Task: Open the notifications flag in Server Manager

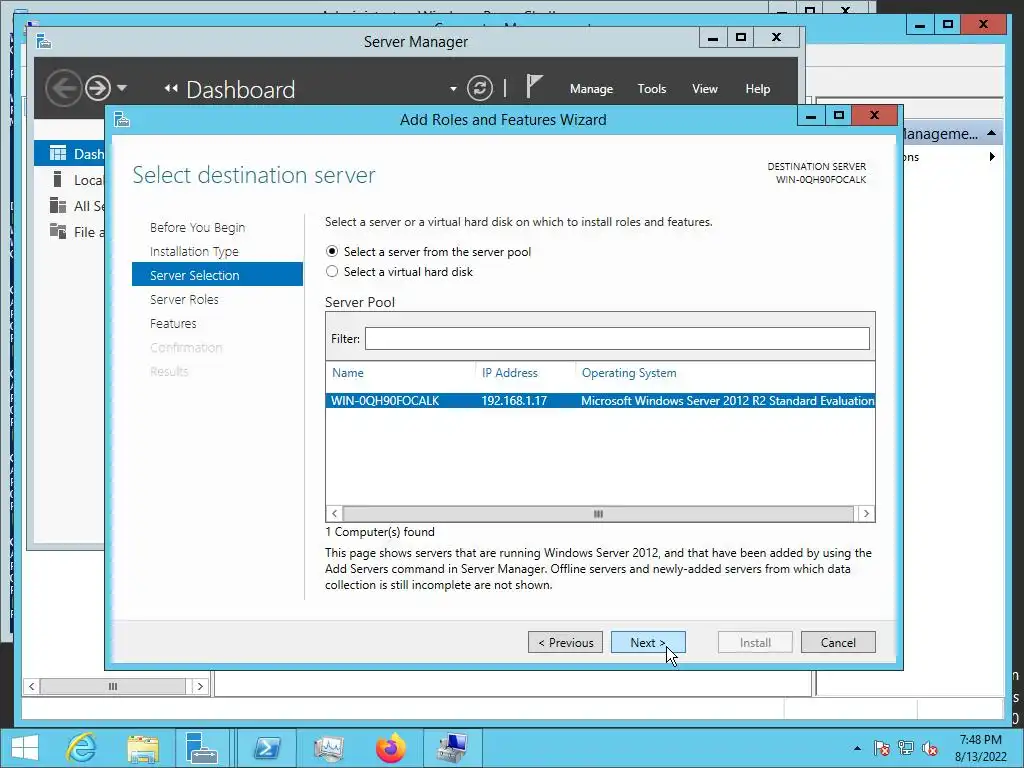Action: (534, 87)
